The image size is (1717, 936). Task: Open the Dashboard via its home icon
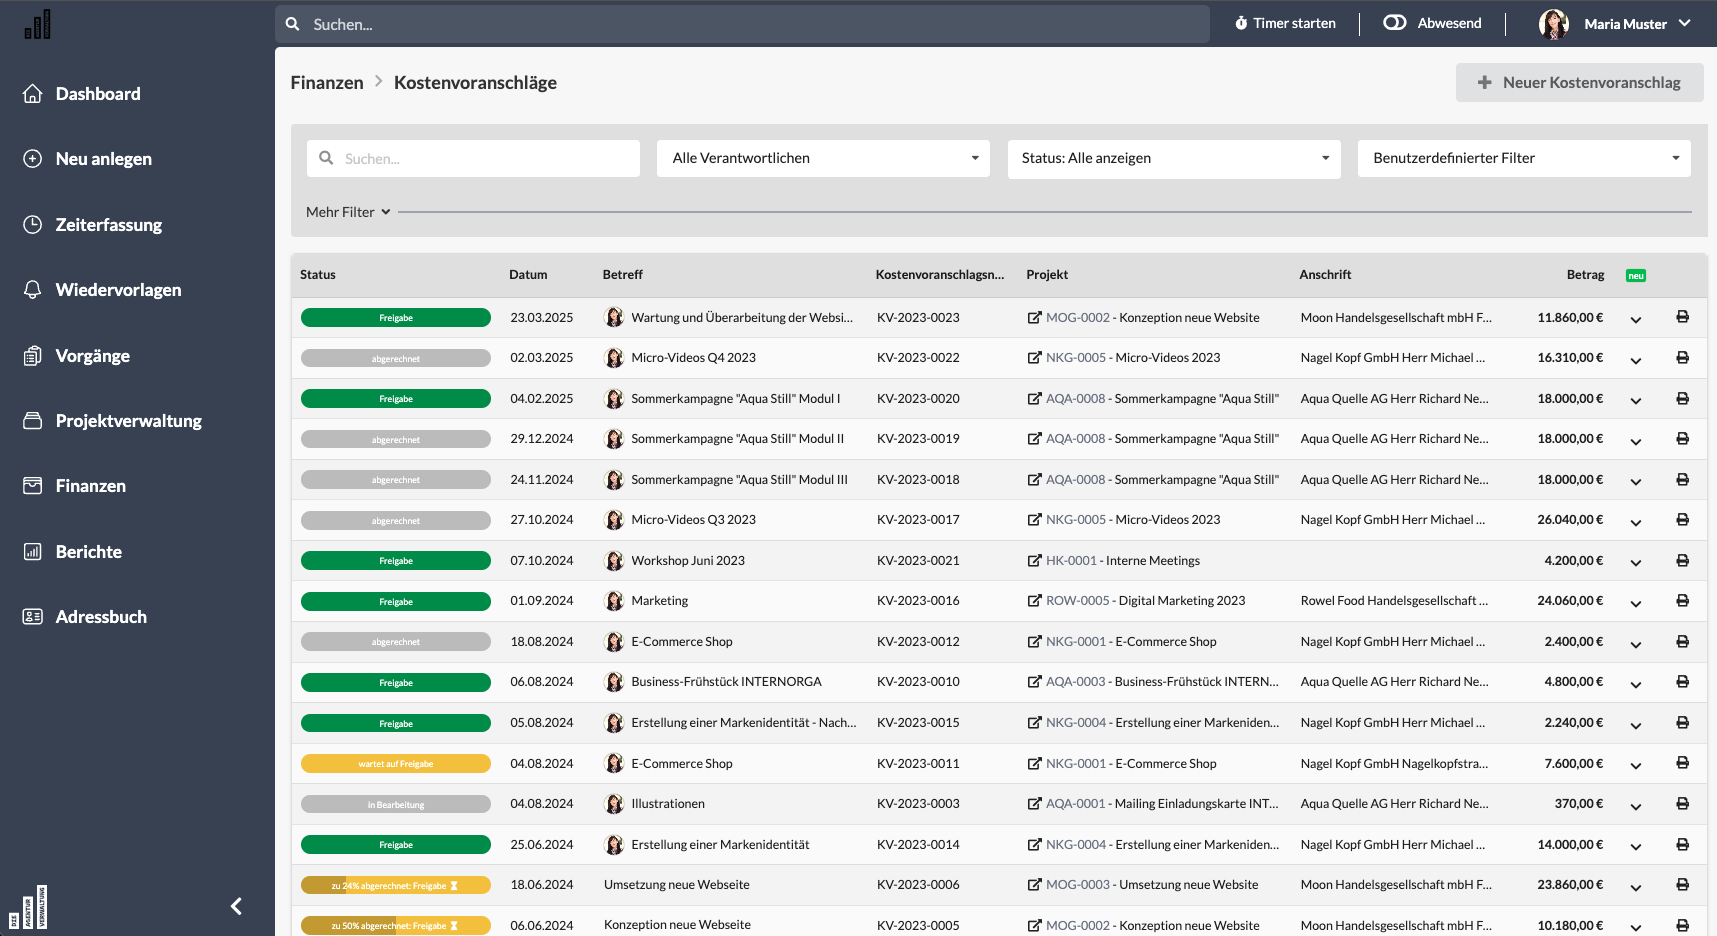coord(32,93)
